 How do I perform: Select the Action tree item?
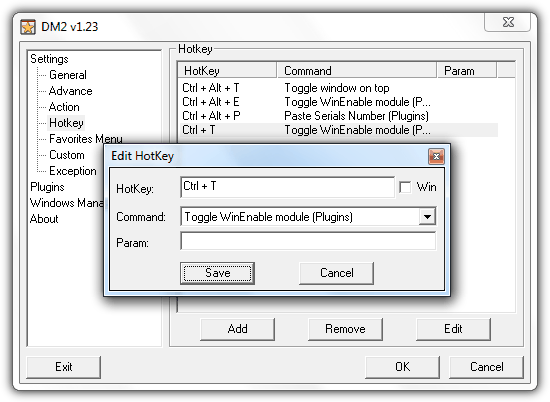tap(64, 107)
